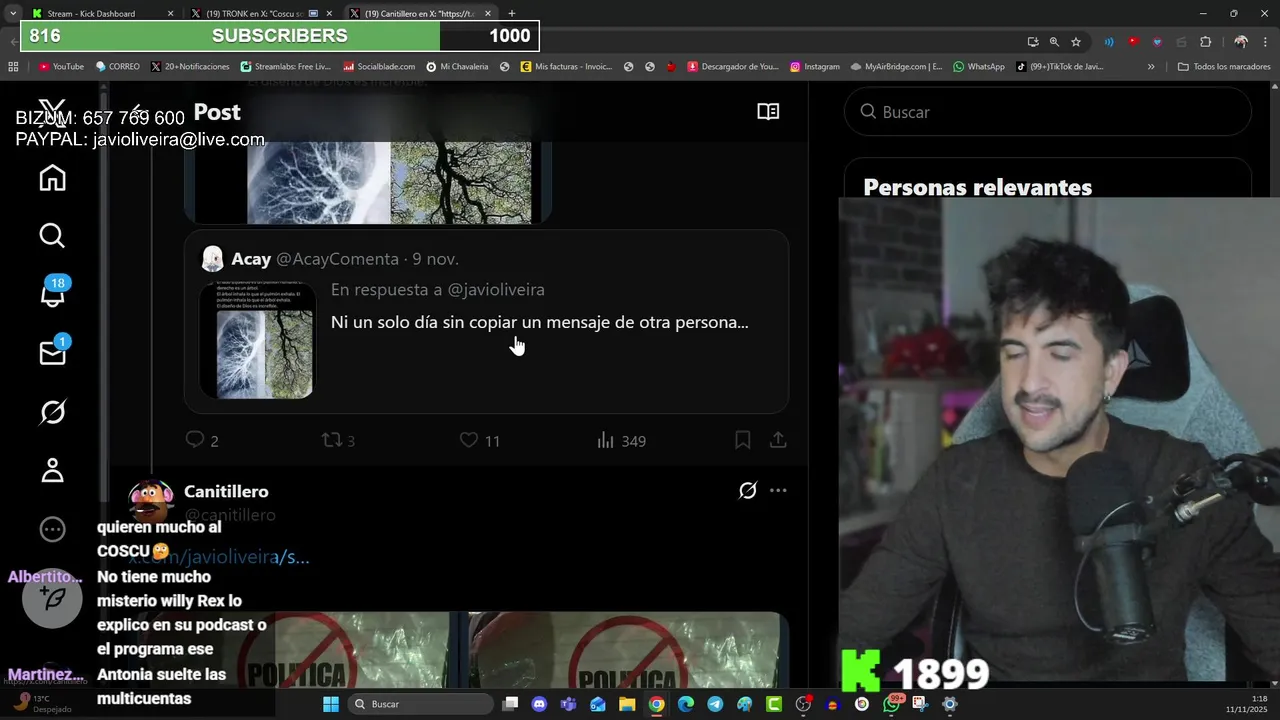Open three-dot menu on Canitillero's post

[778, 490]
